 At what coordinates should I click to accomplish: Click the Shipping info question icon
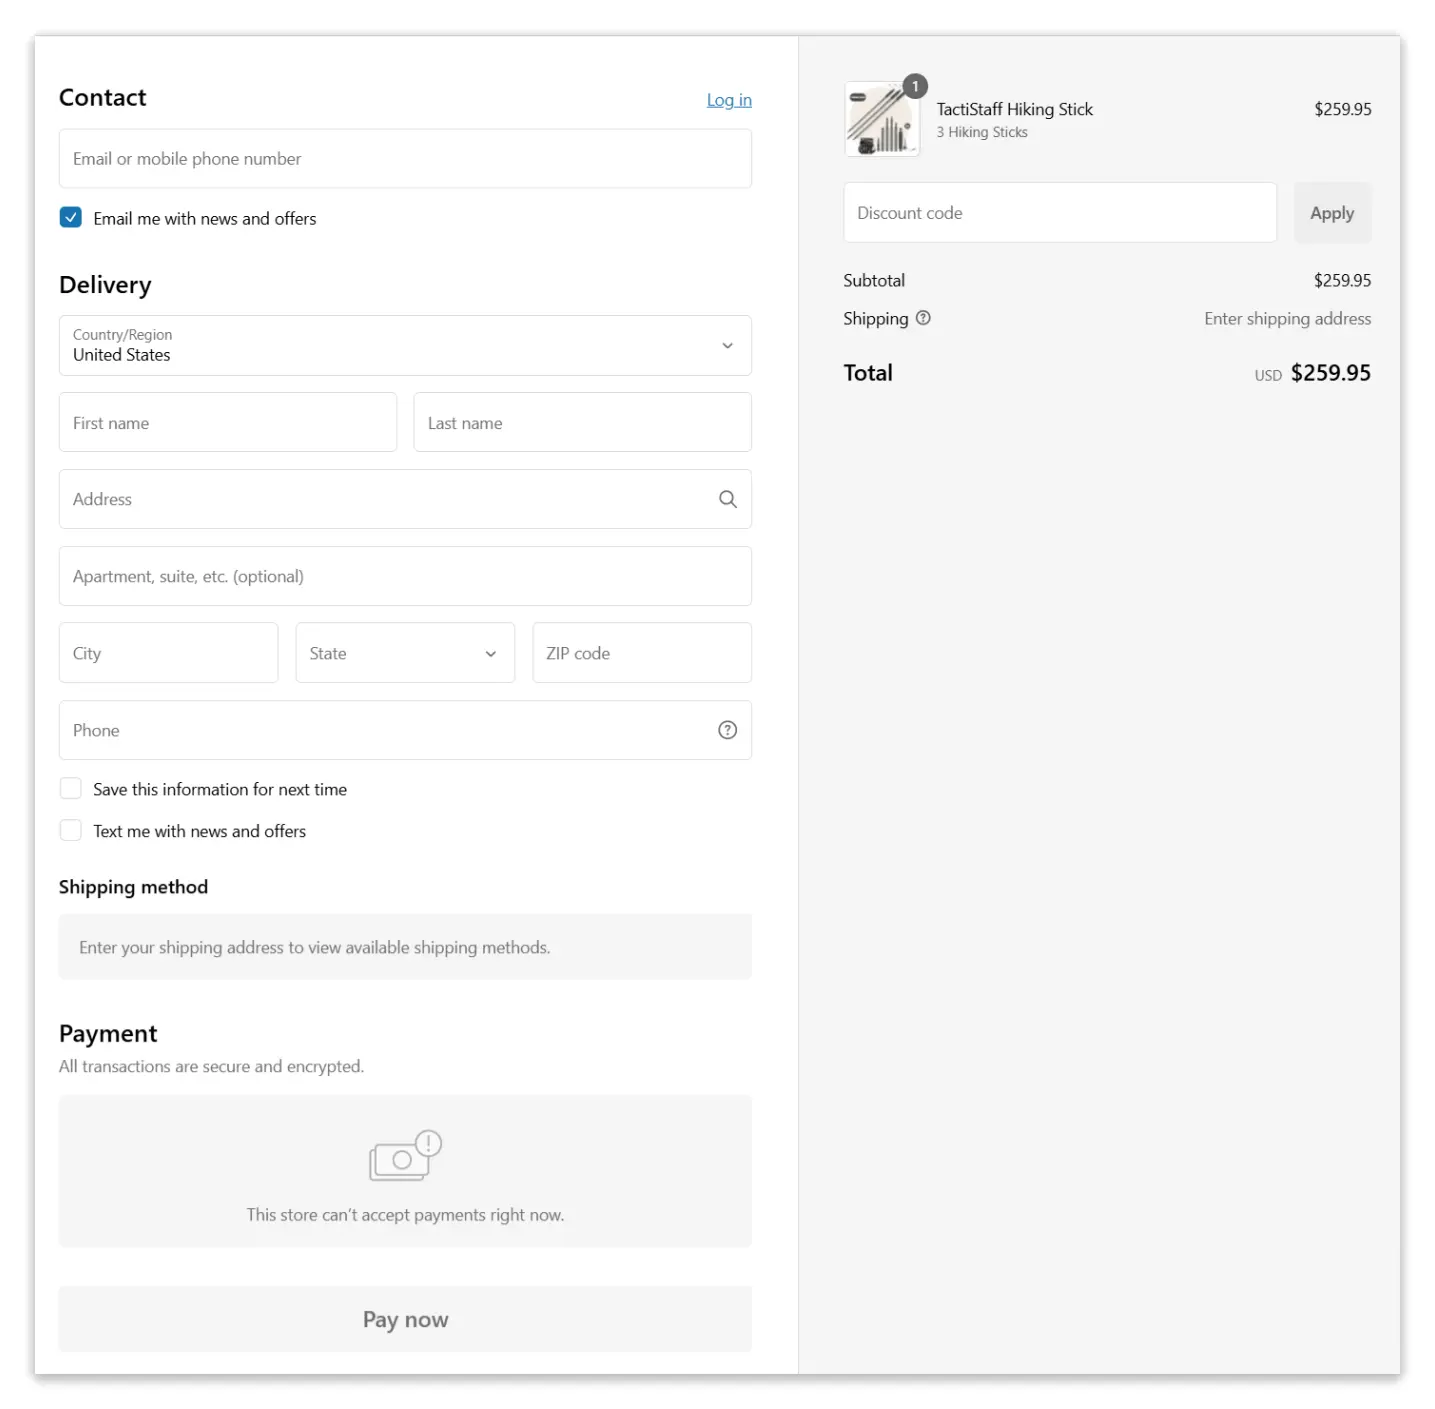coord(923,318)
